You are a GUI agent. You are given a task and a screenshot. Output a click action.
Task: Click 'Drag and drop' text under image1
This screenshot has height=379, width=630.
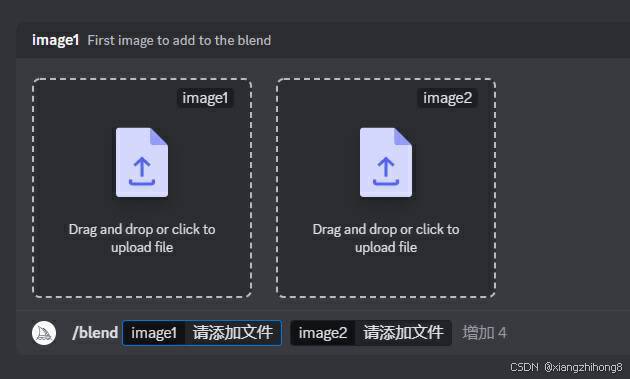tap(142, 238)
